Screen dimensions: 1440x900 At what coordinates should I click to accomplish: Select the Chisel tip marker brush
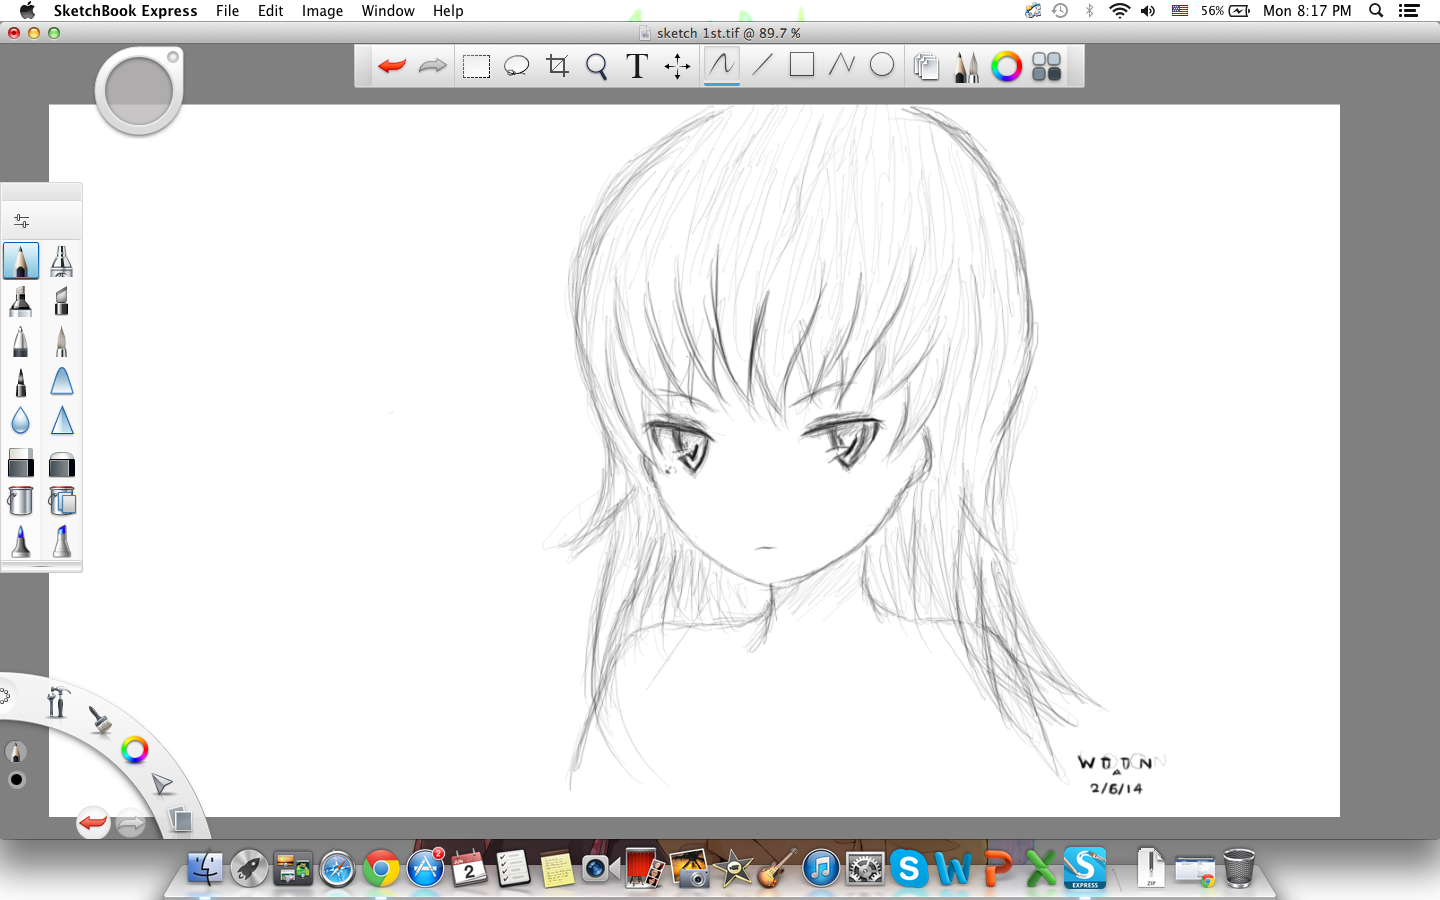pyautogui.click(x=62, y=301)
